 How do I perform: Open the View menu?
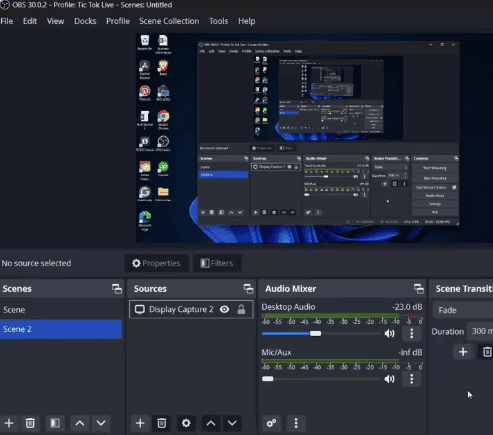coord(55,21)
